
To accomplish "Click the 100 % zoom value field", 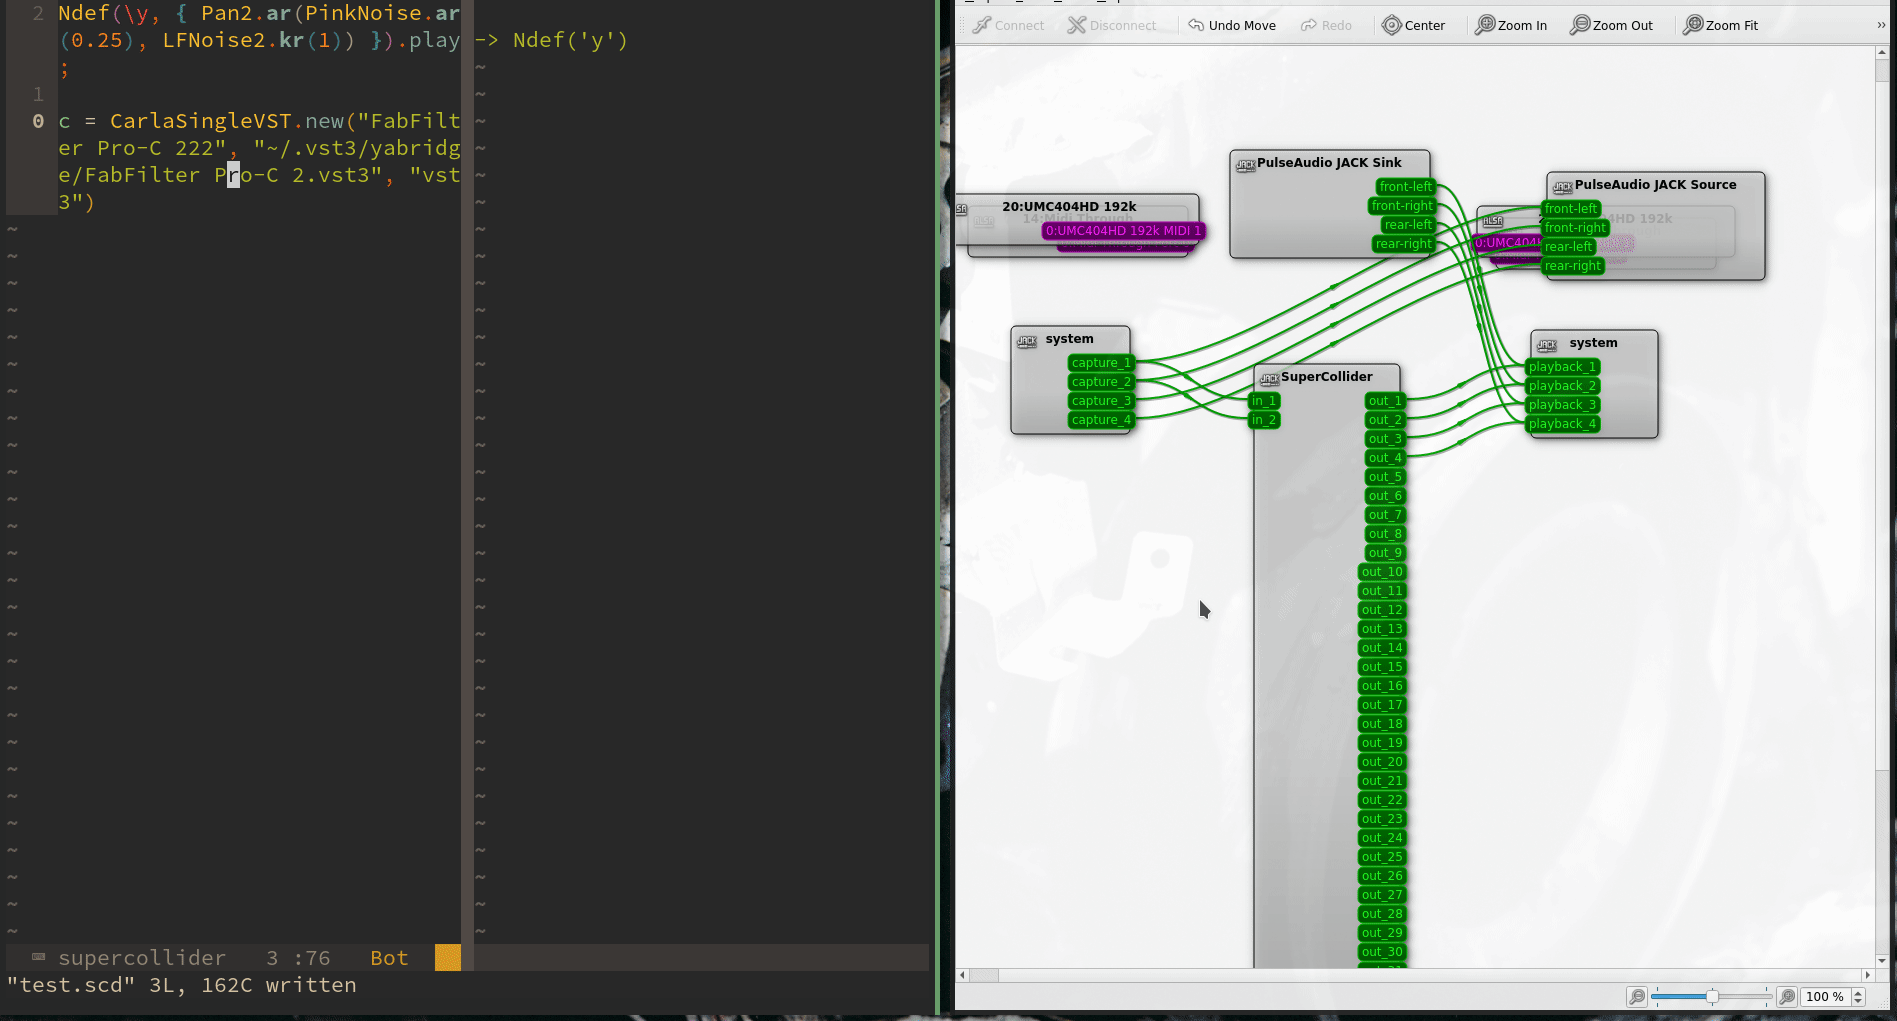I will tap(1825, 996).
